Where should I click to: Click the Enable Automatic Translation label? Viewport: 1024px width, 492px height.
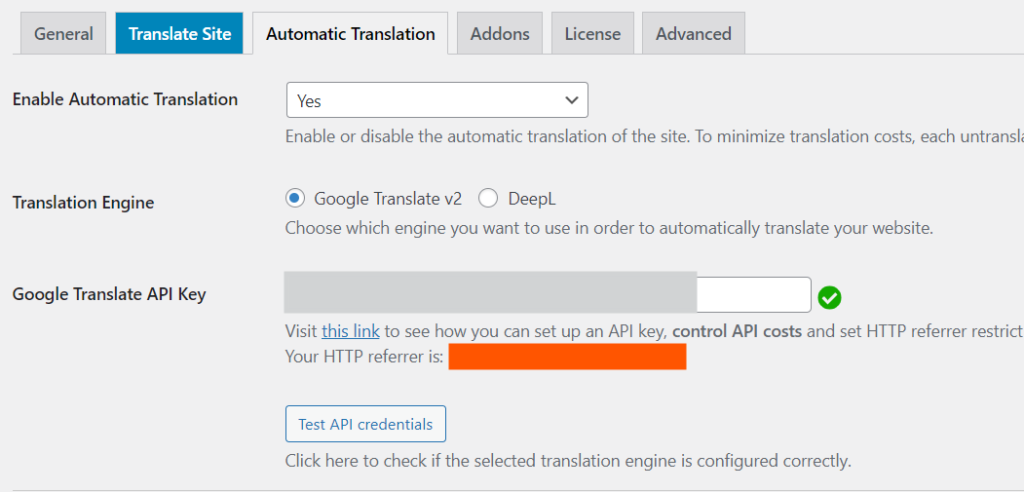[125, 99]
